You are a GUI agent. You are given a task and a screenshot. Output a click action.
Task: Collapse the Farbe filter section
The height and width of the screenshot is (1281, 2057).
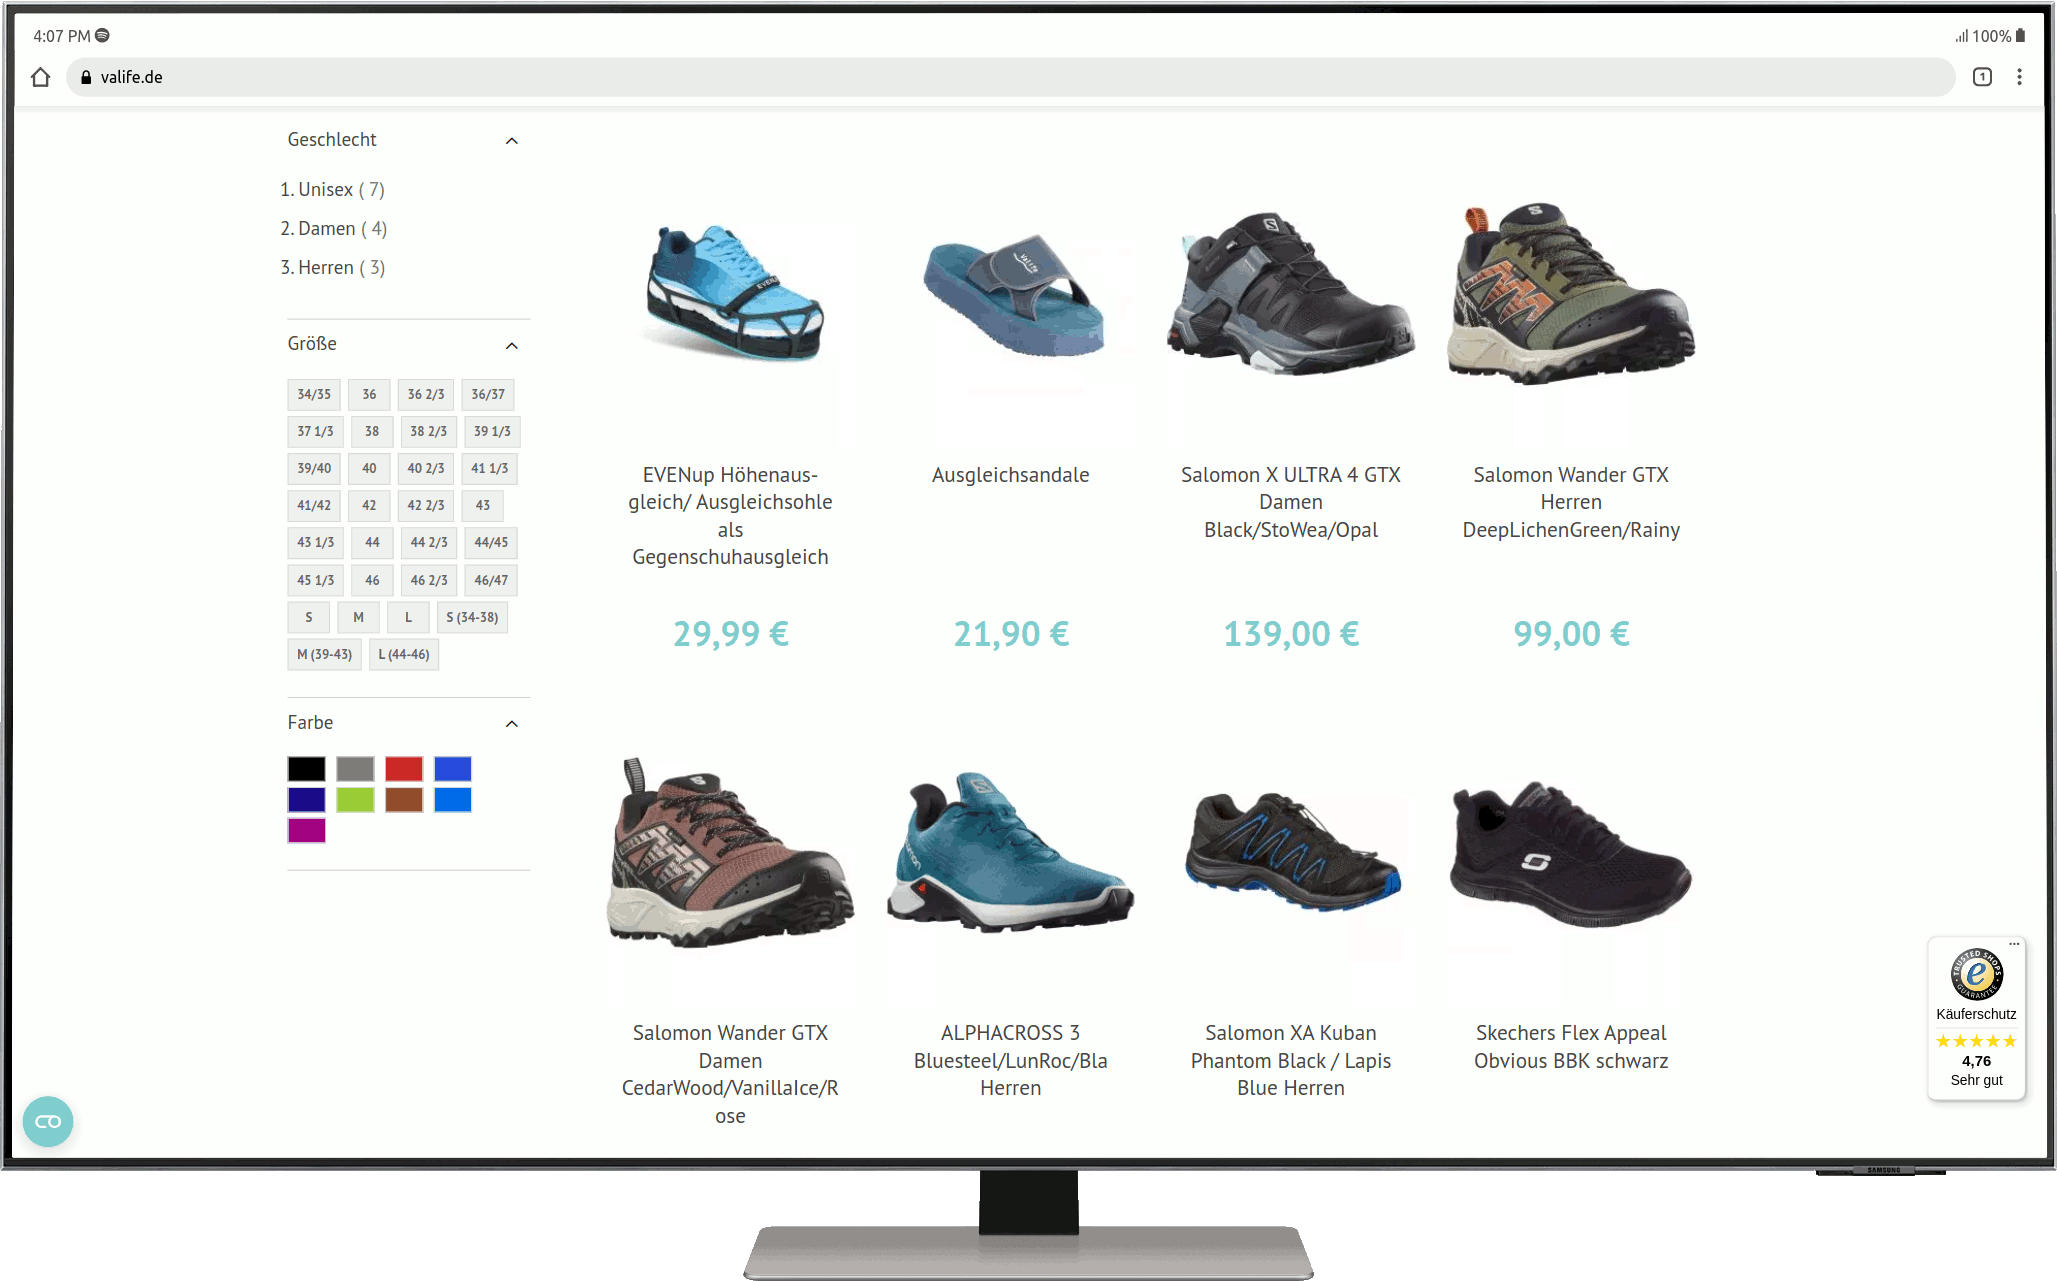[x=511, y=723]
